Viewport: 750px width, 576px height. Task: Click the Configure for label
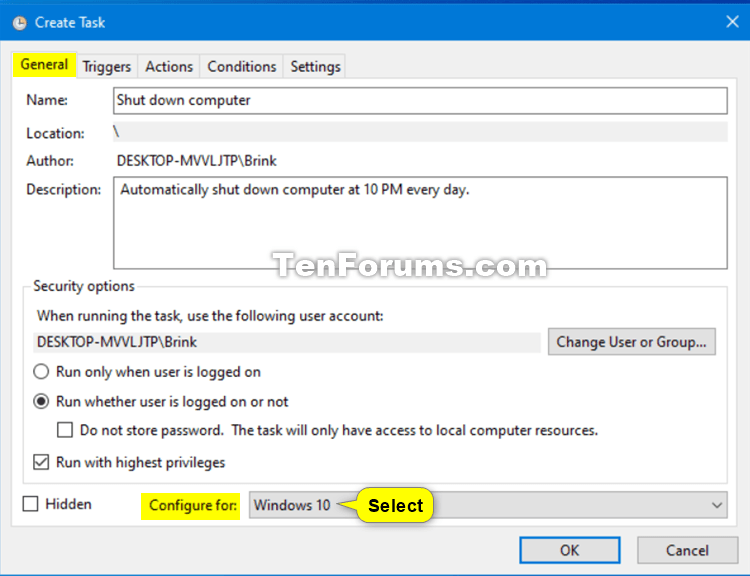(x=192, y=505)
